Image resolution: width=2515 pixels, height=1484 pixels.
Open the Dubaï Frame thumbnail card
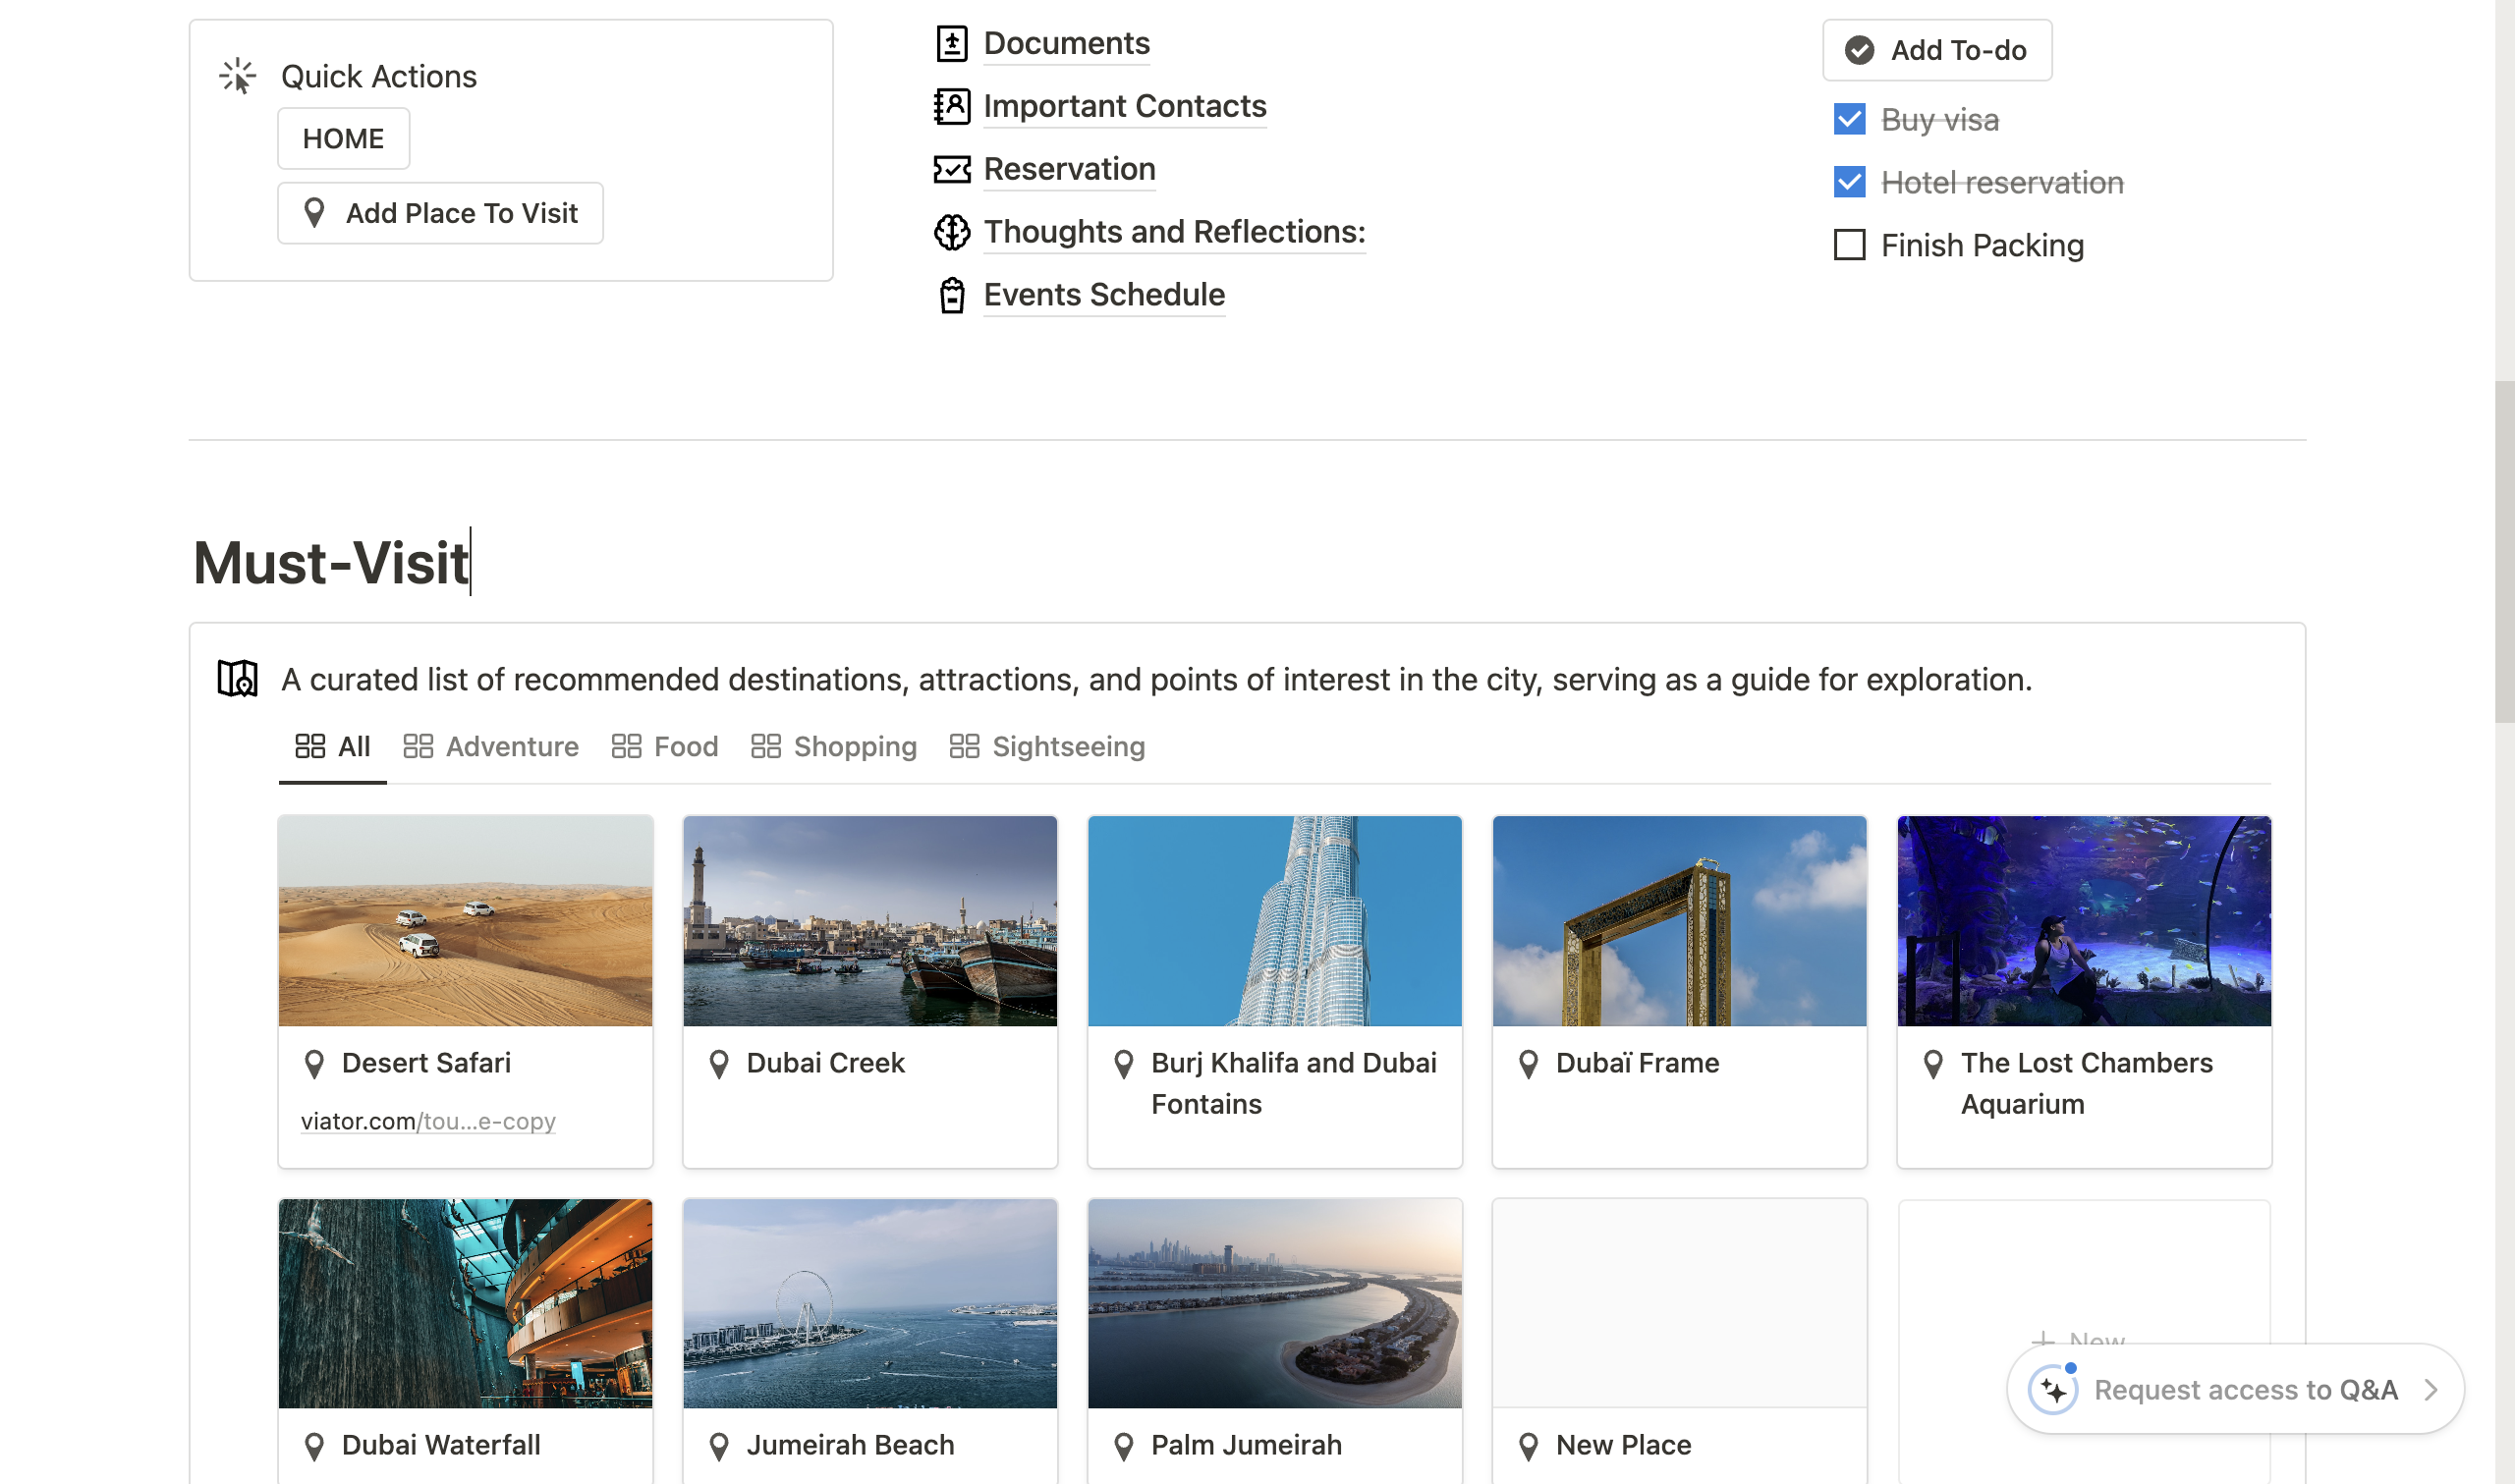(1679, 920)
